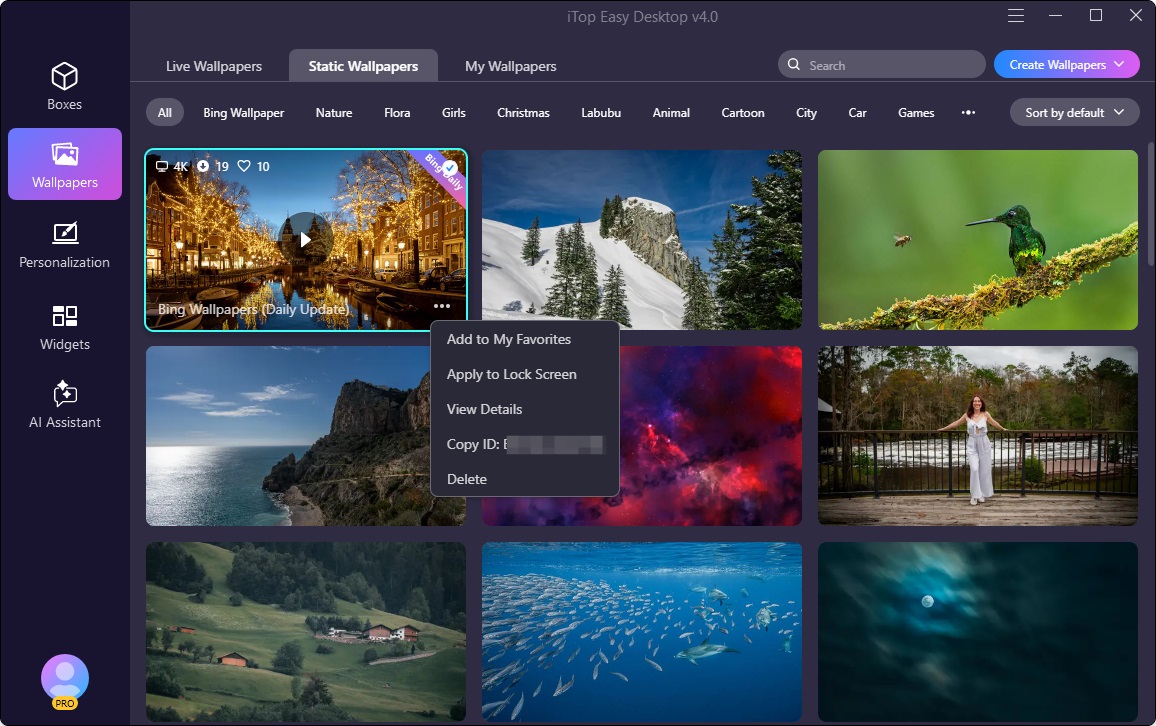1156x726 pixels.
Task: Choose Apply to Lock Screen menu item
Action: [511, 374]
